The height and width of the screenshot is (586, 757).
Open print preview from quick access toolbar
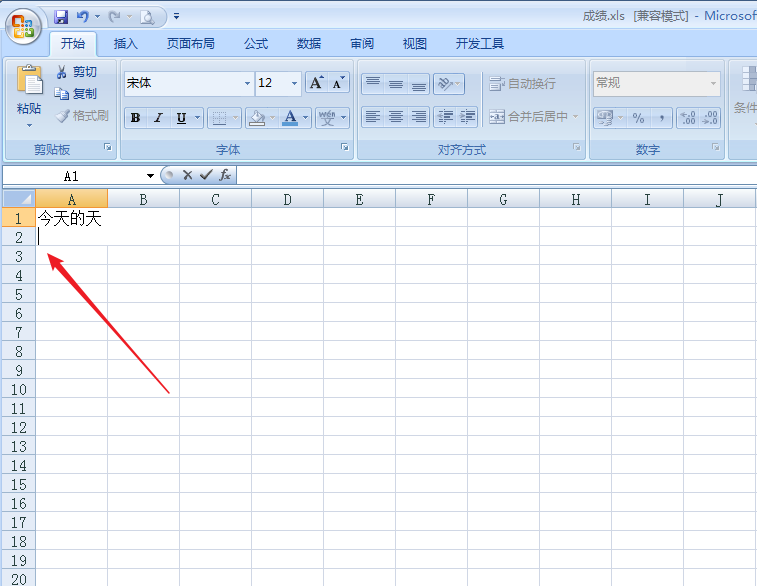(x=147, y=17)
